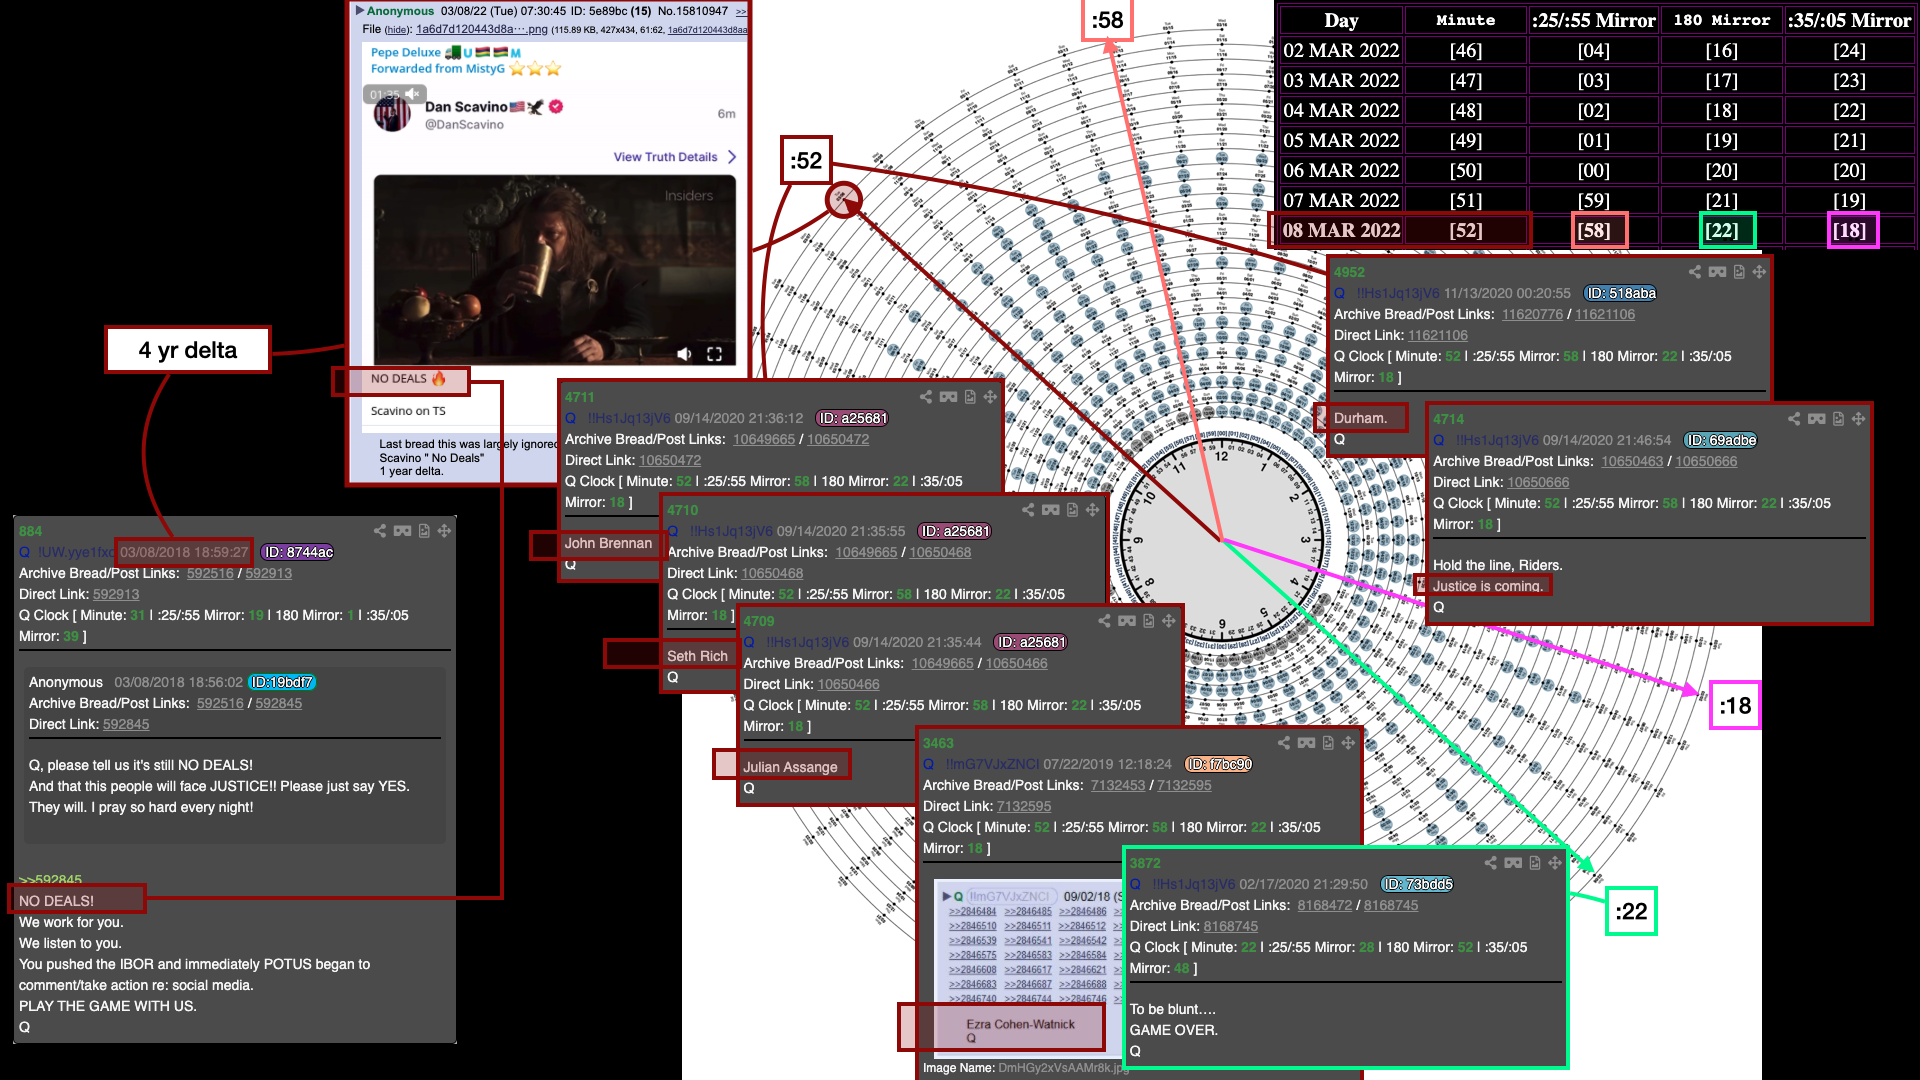Viewport: 1920px width, 1080px height.
Task: Click share icon on post 3463
Action: coord(1284,743)
